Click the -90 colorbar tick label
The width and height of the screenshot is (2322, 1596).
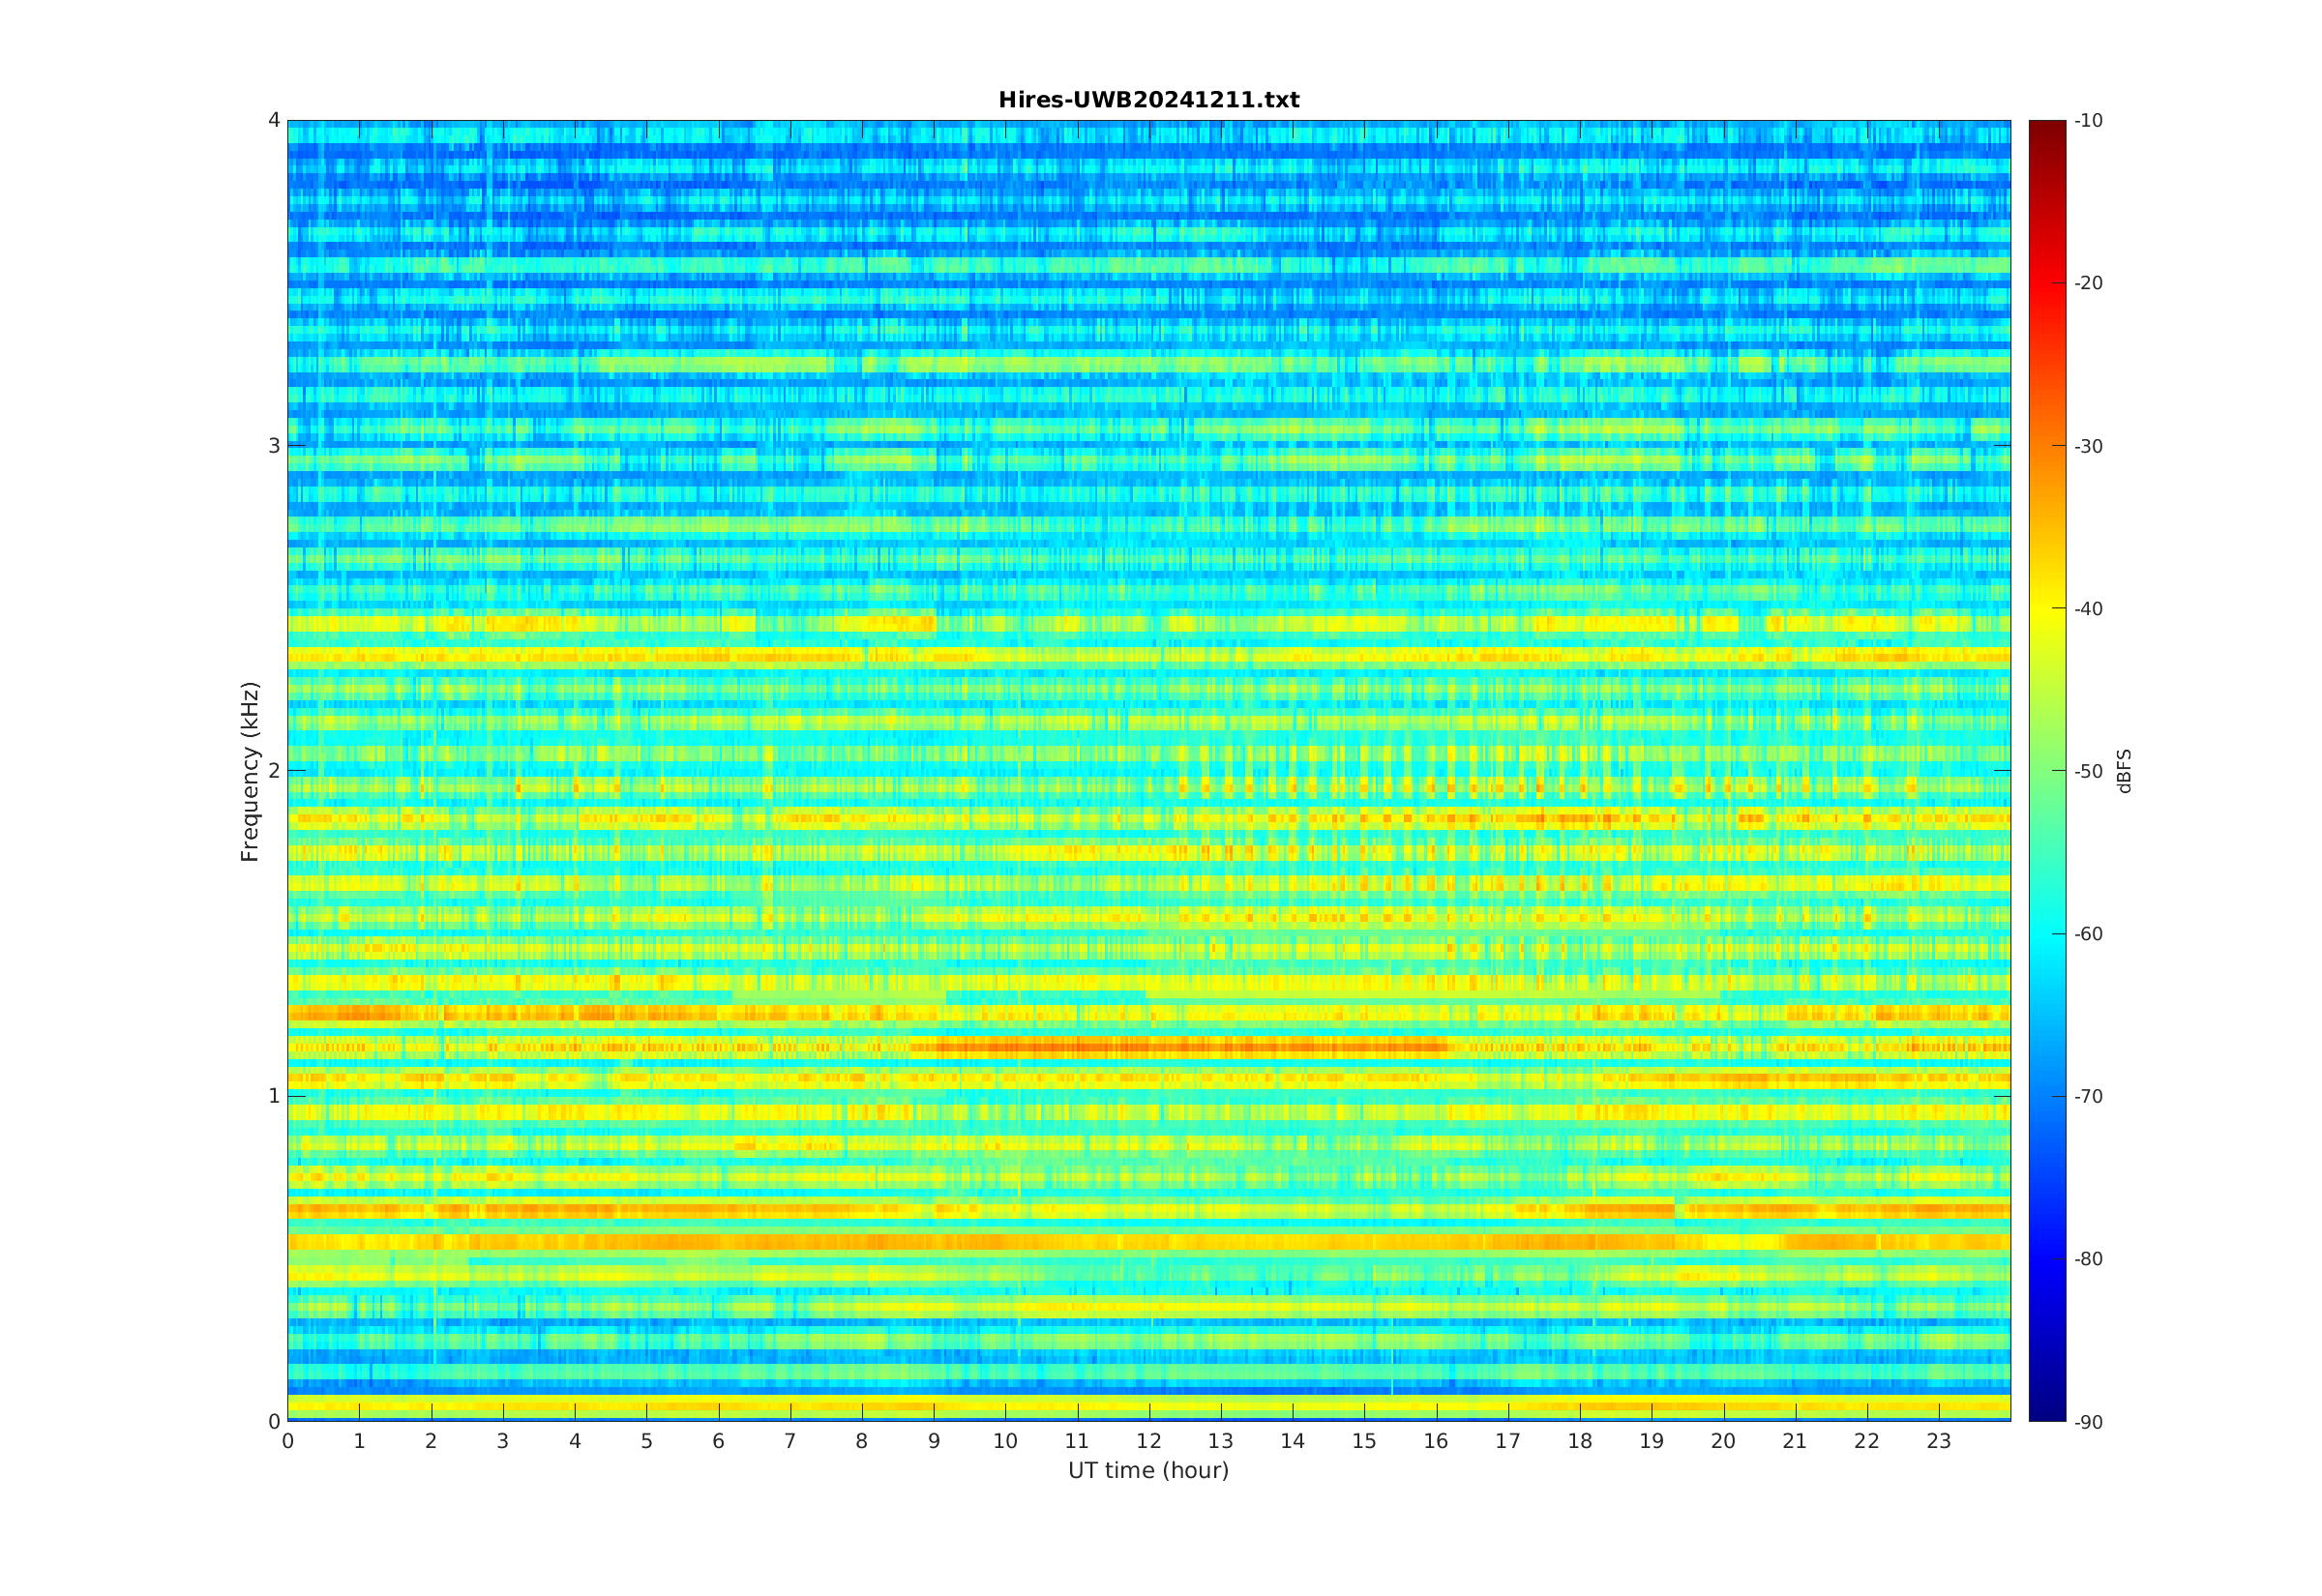(2088, 1422)
